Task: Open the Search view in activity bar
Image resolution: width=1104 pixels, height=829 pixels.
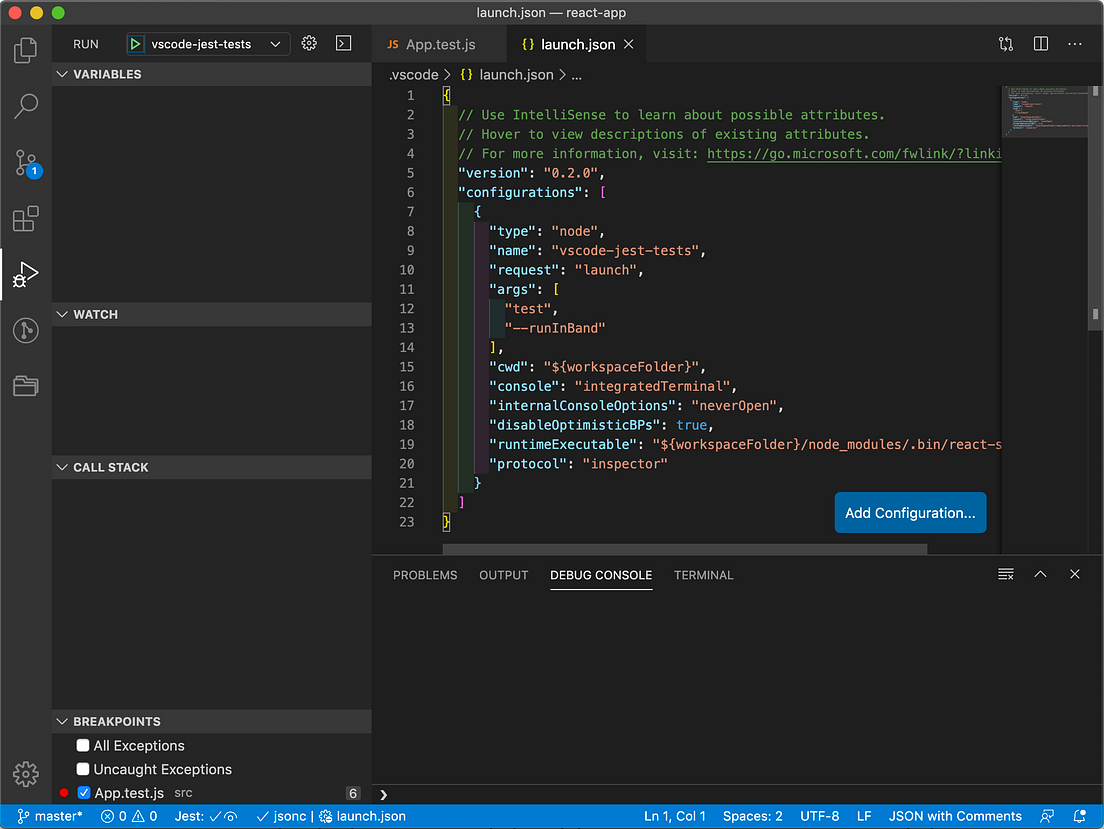Action: 25,106
